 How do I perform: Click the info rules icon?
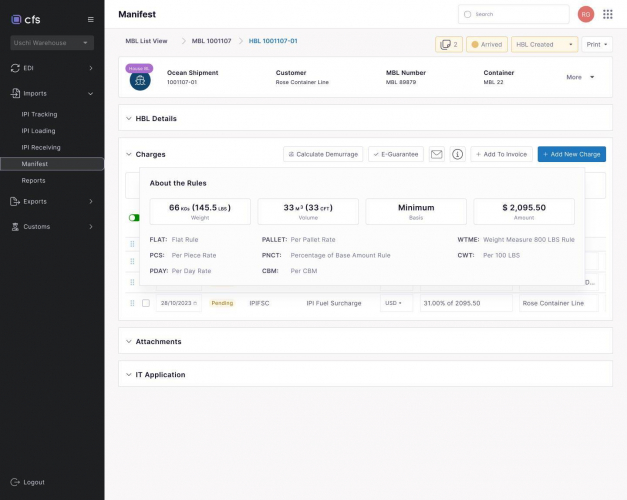[457, 154]
